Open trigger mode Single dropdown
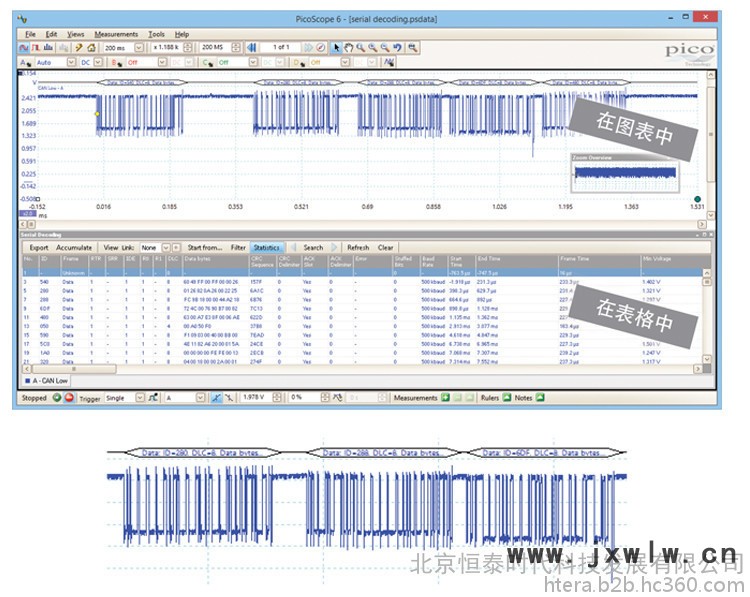Image resolution: width=750 pixels, height=597 pixels. click(140, 398)
